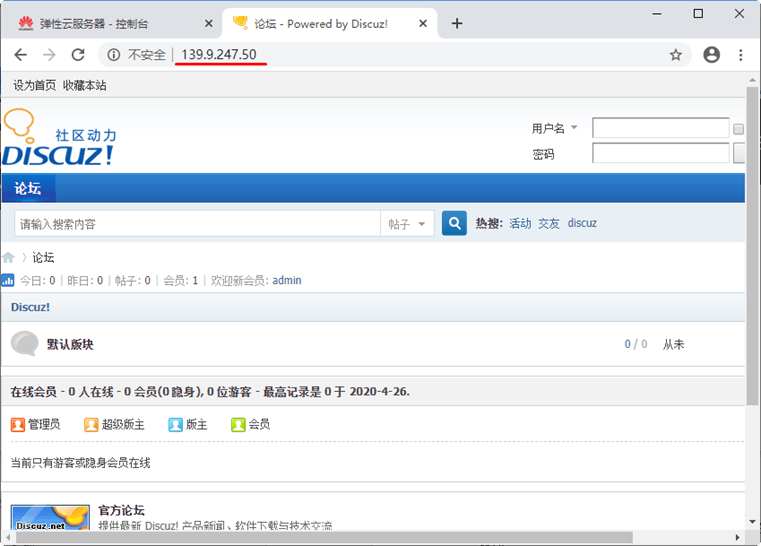Viewport: 761px width, 546px height.
Task: Click the scroll-right arrow of the horizontal scrollbar
Action: point(738,537)
